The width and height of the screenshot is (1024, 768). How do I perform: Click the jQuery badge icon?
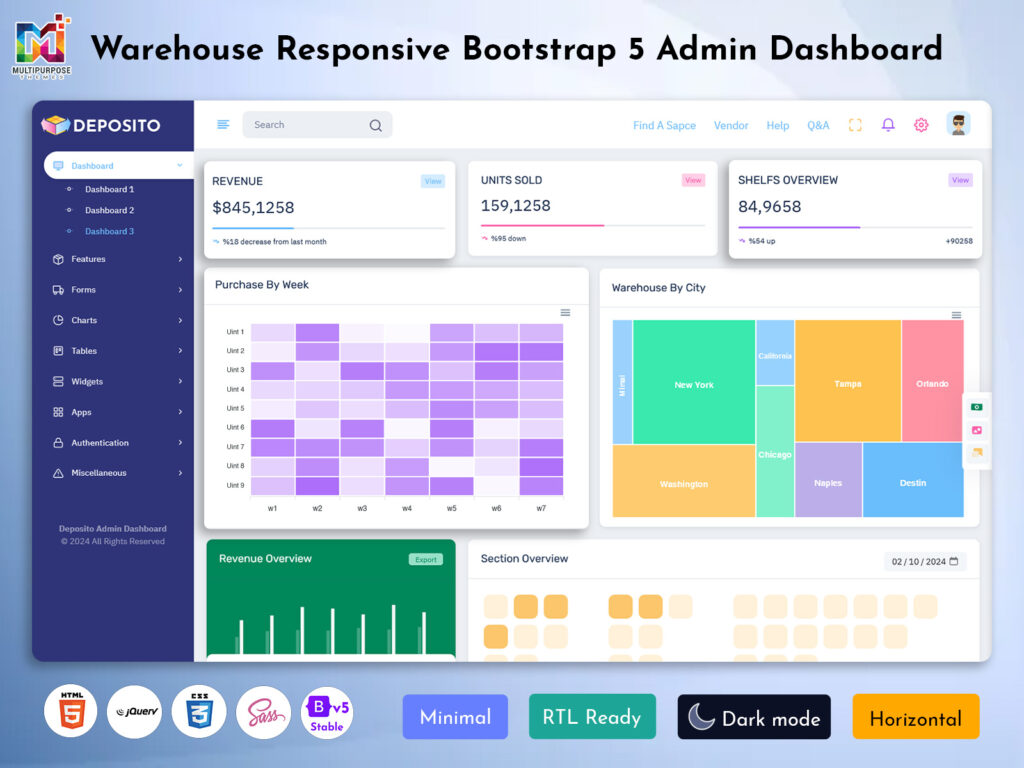pos(134,711)
